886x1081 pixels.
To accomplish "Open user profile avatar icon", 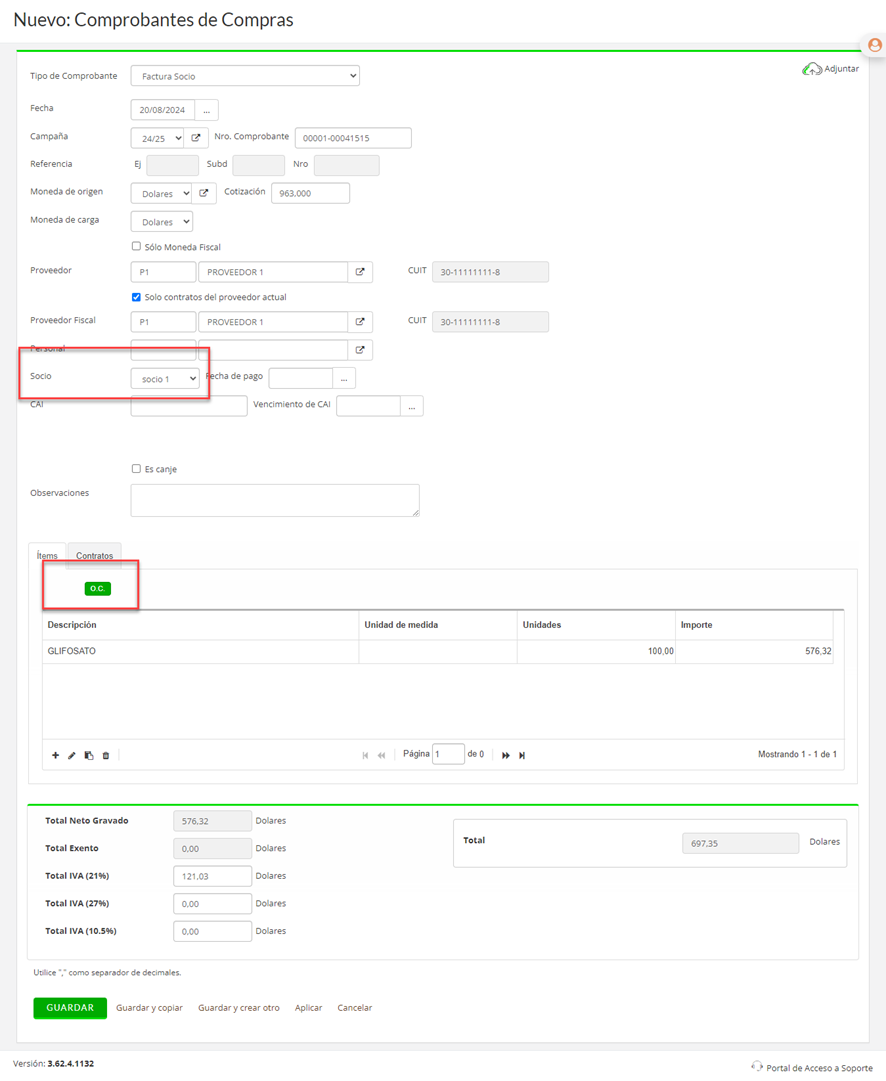I will [x=874, y=46].
